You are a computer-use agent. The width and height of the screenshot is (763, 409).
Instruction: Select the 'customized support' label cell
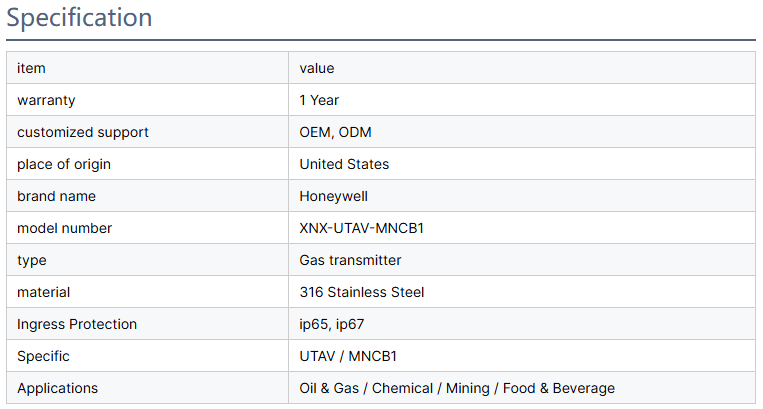point(83,132)
